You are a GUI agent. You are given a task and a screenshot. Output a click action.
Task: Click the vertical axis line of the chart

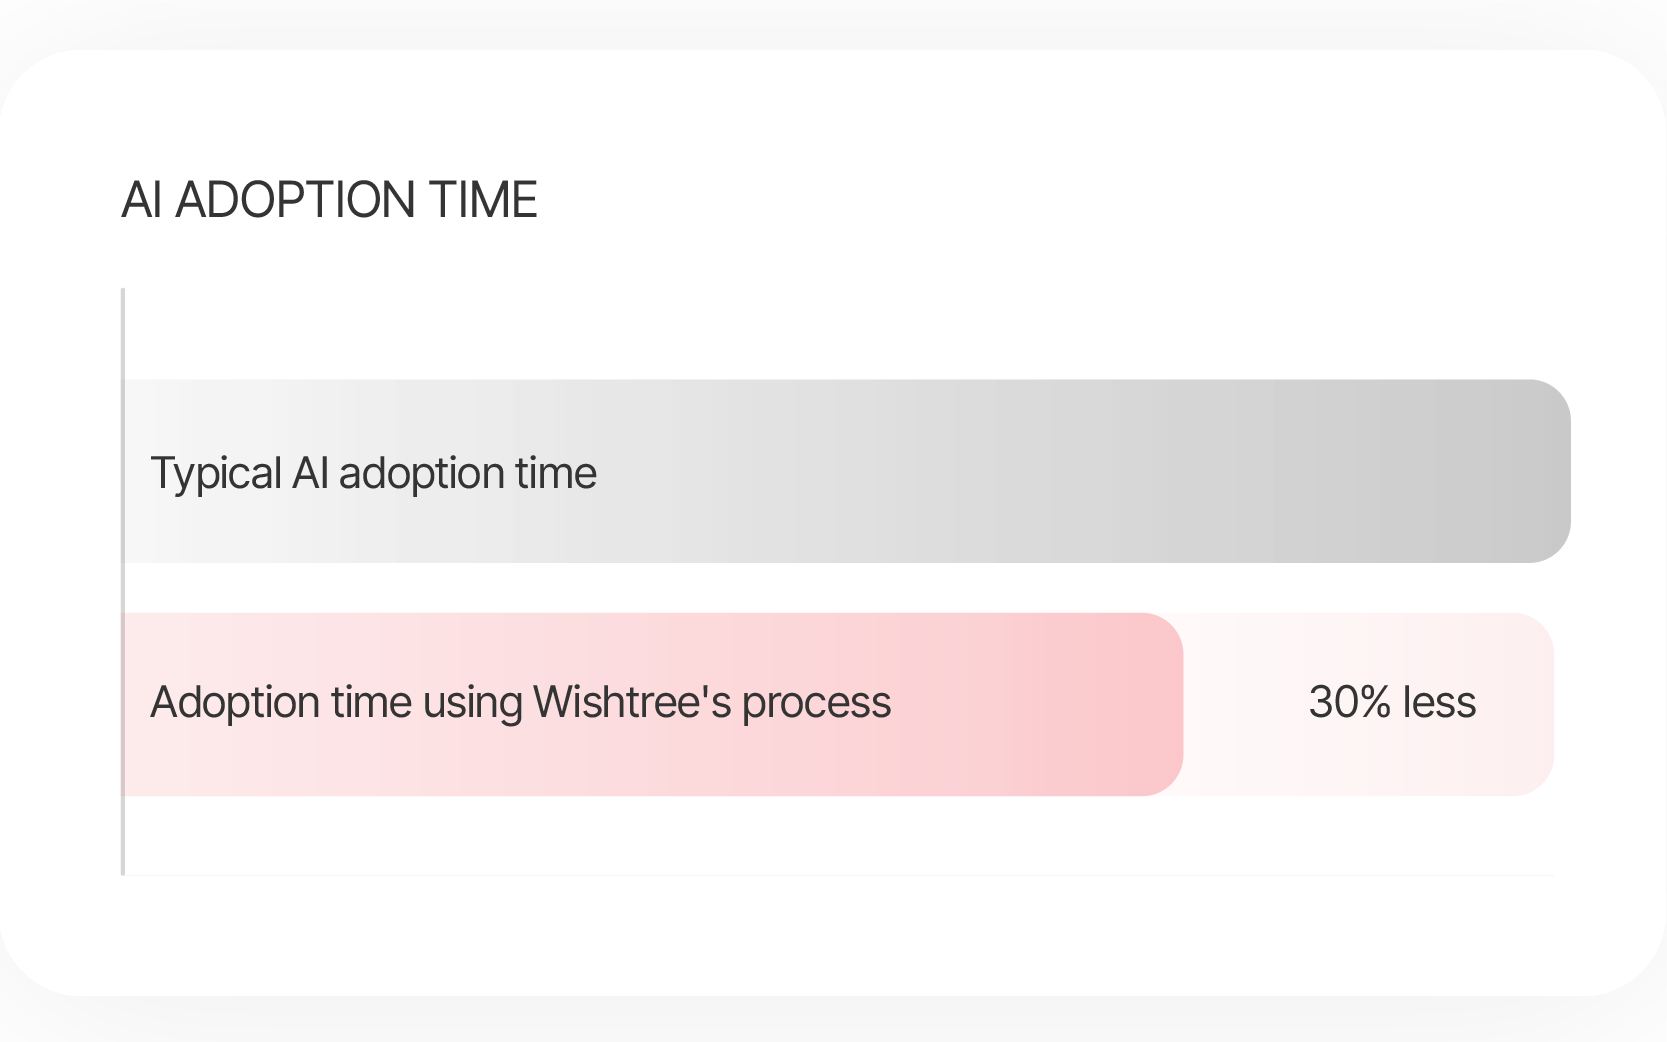click(x=123, y=582)
